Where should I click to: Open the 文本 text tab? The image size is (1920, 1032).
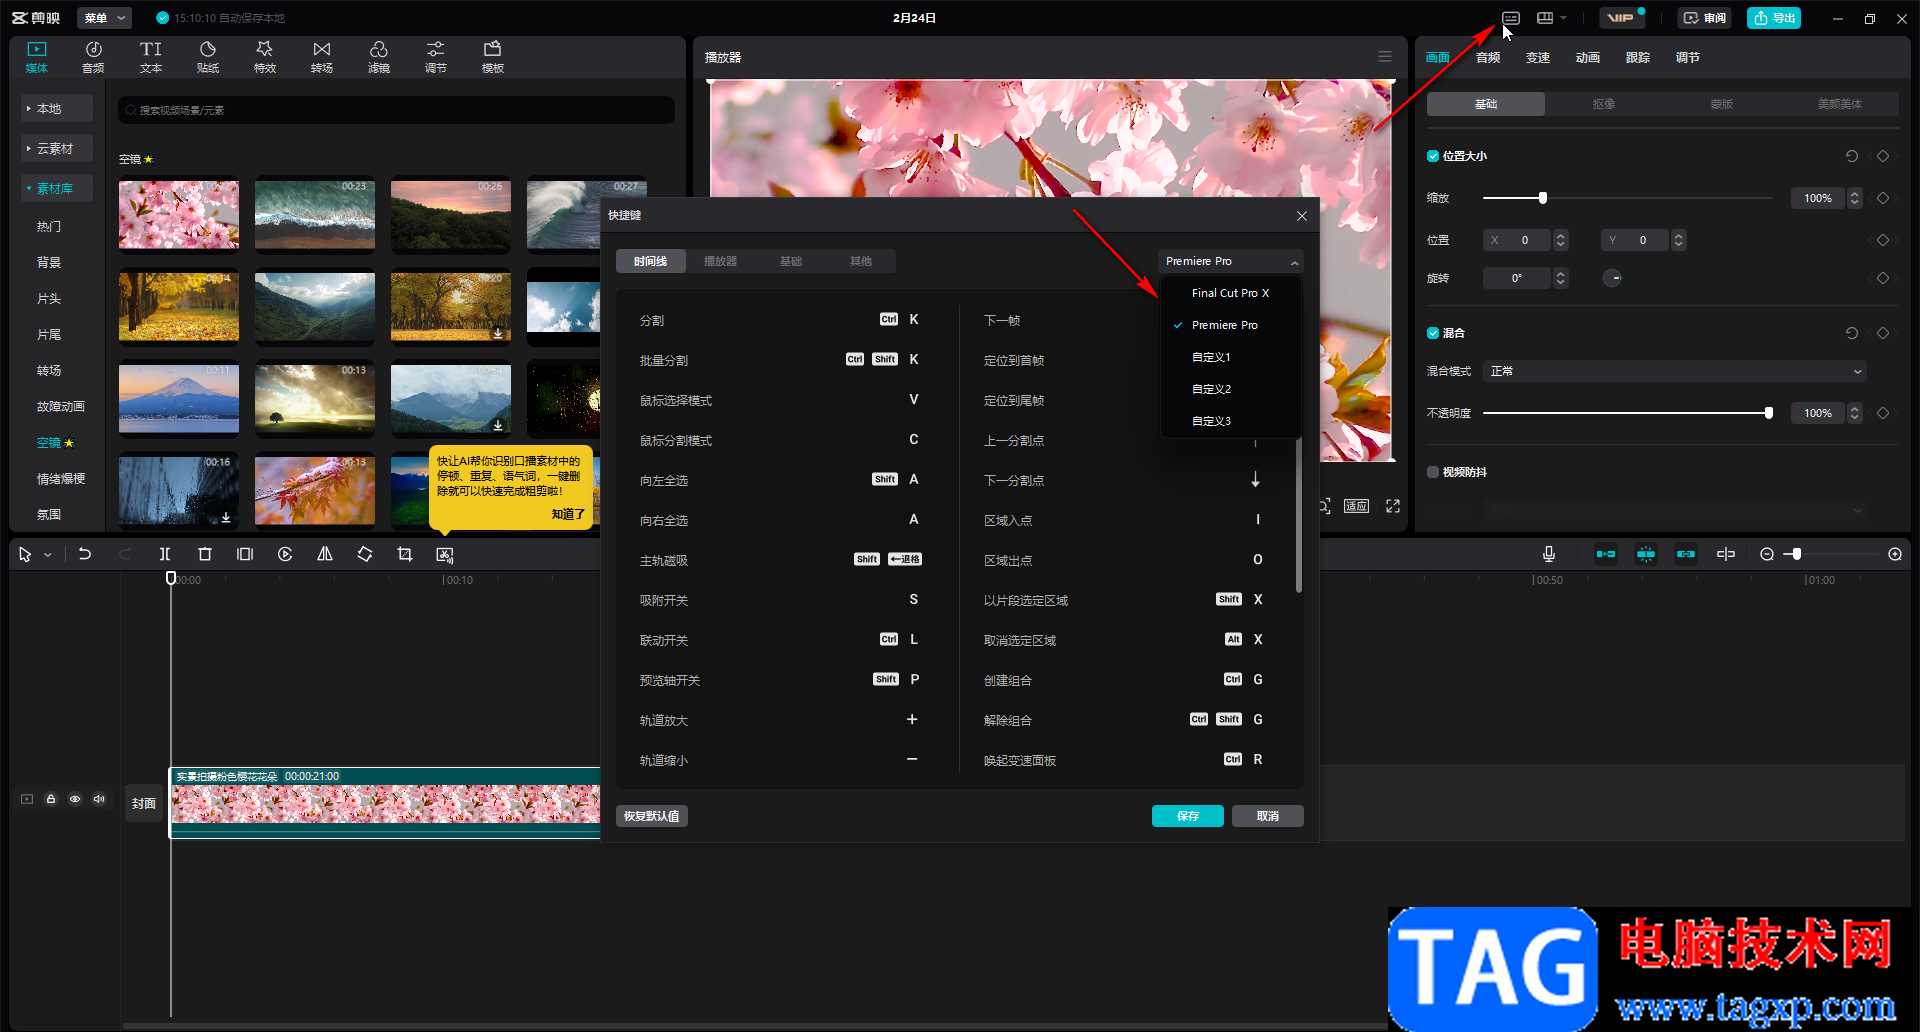(x=151, y=57)
